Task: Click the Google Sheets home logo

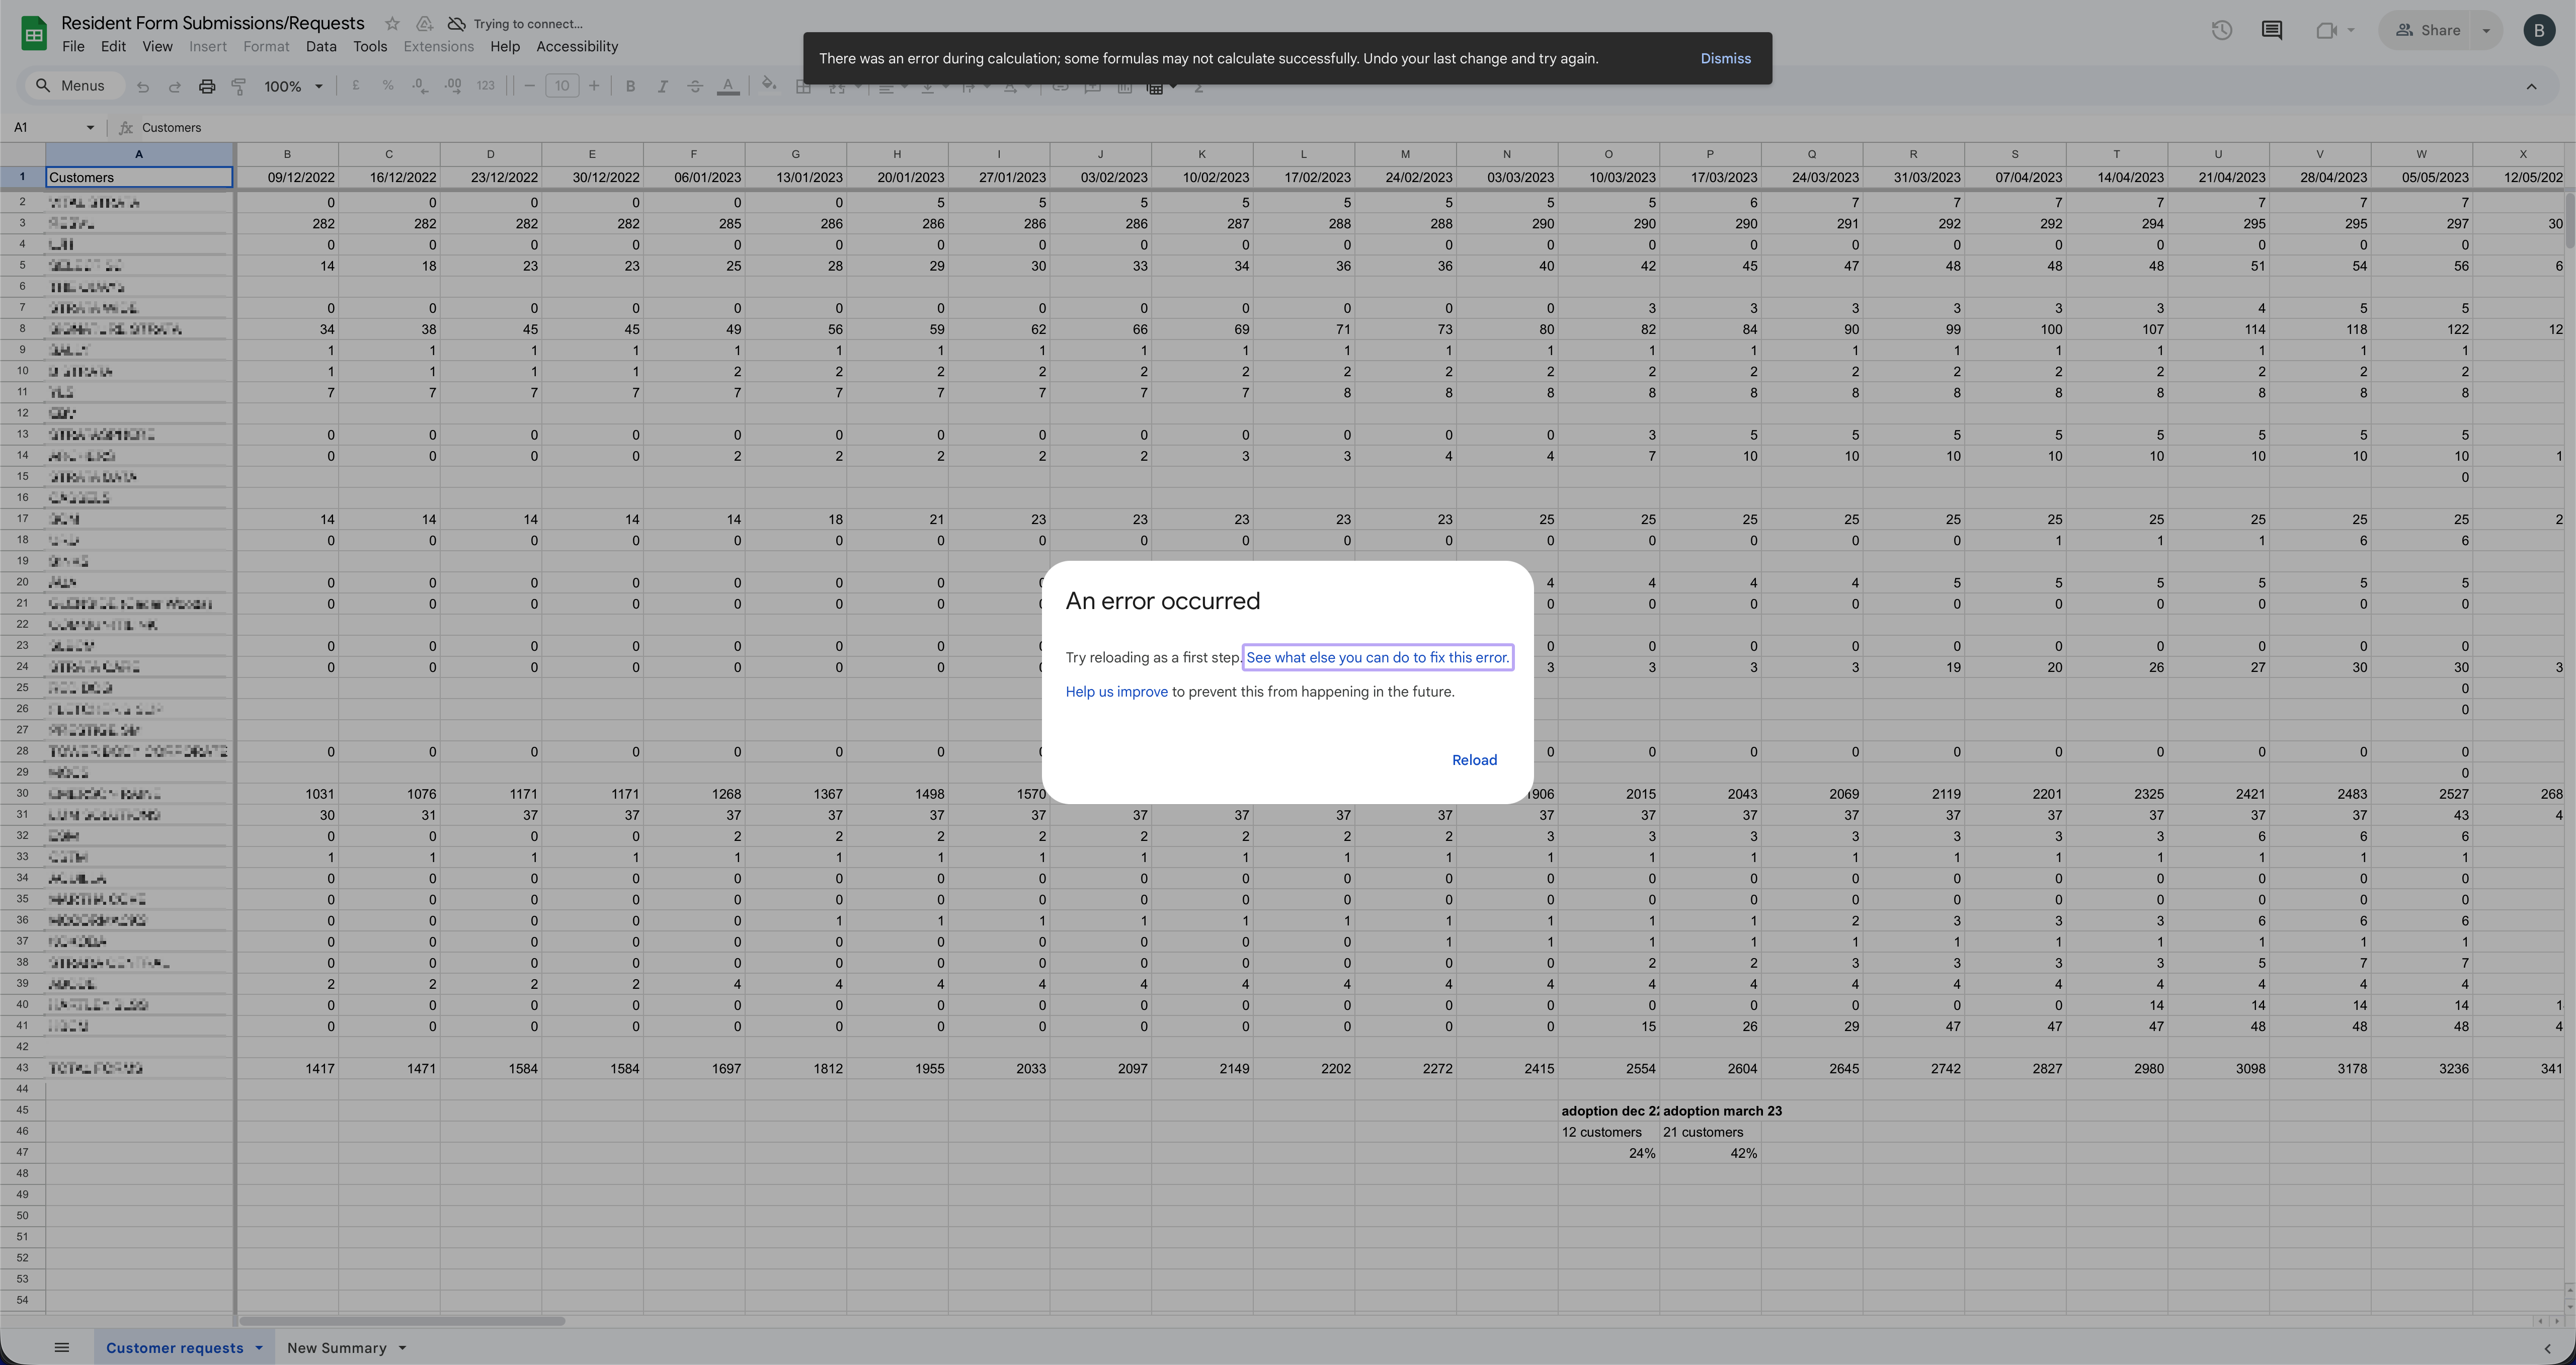Action: 33,33
